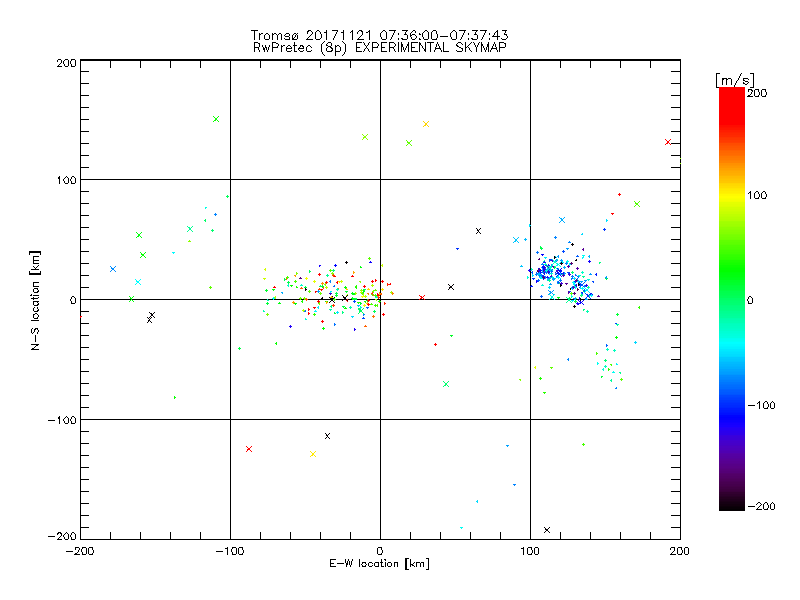Image resolution: width=800 pixels, height=600 pixels.
Task: Click the "N-S location [km]" axis label
Action: click(35, 301)
